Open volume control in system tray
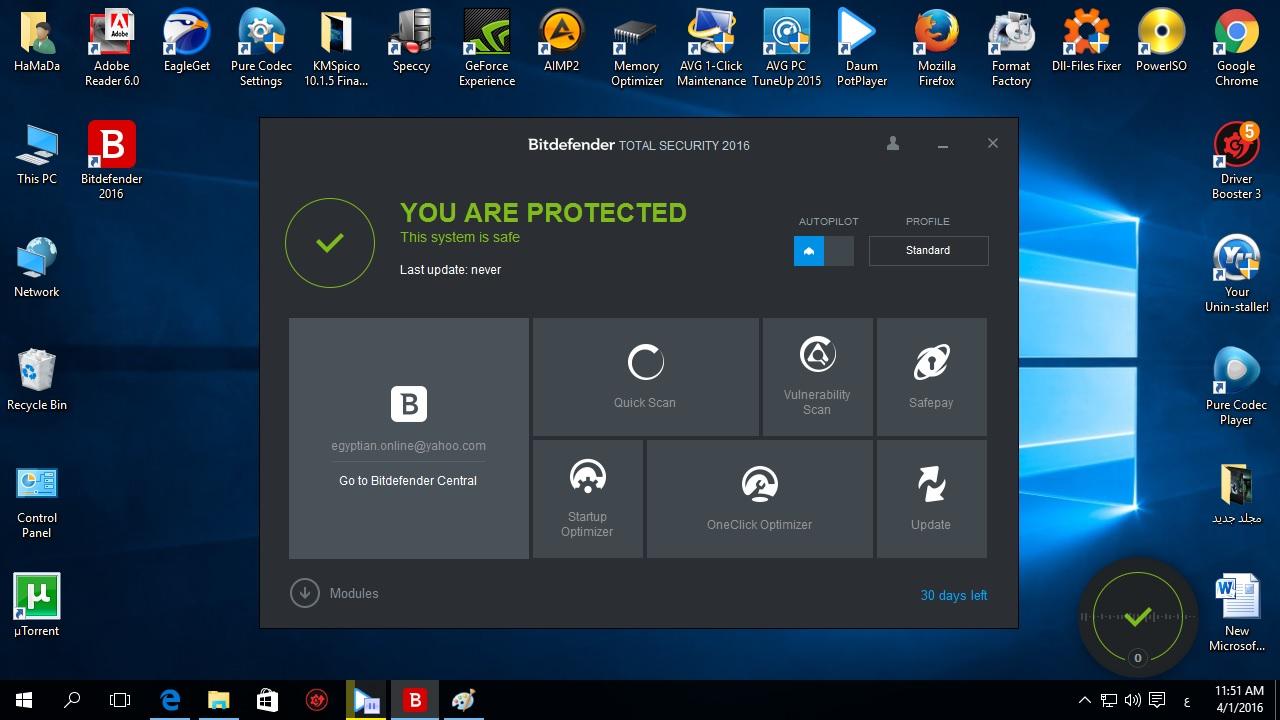The height and width of the screenshot is (720, 1280). point(1133,700)
